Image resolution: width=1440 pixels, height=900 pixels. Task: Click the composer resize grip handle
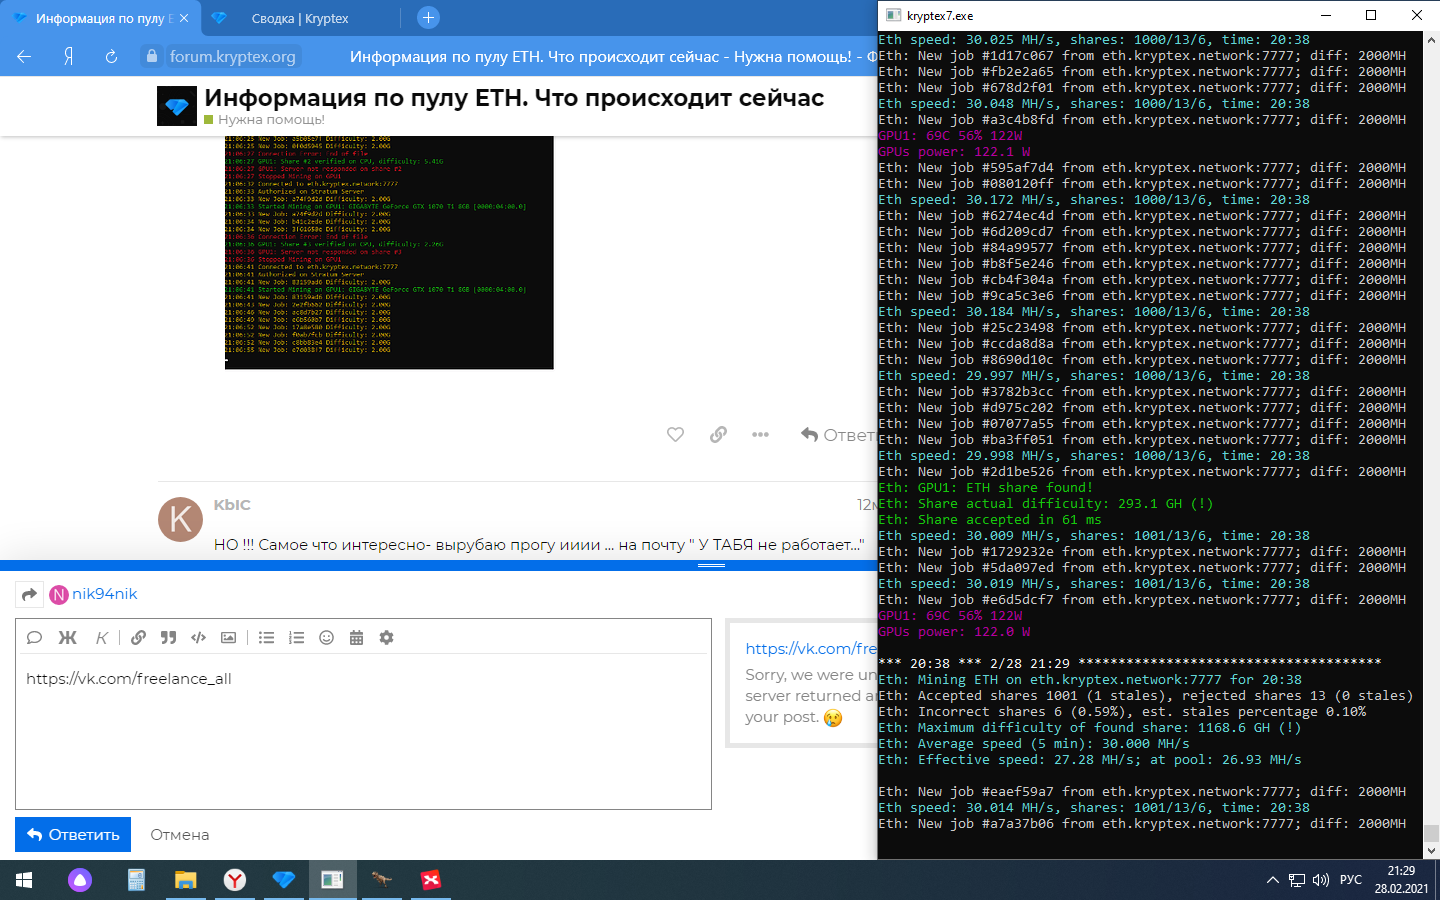pyautogui.click(x=711, y=566)
